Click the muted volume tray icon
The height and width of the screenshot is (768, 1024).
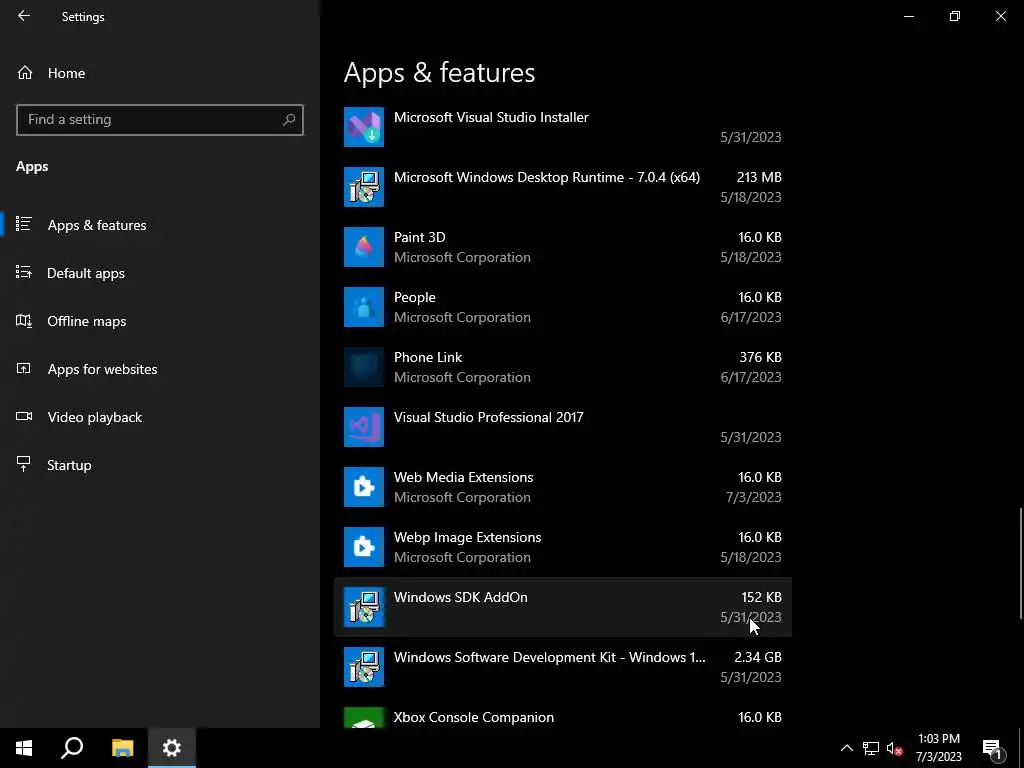click(895, 748)
